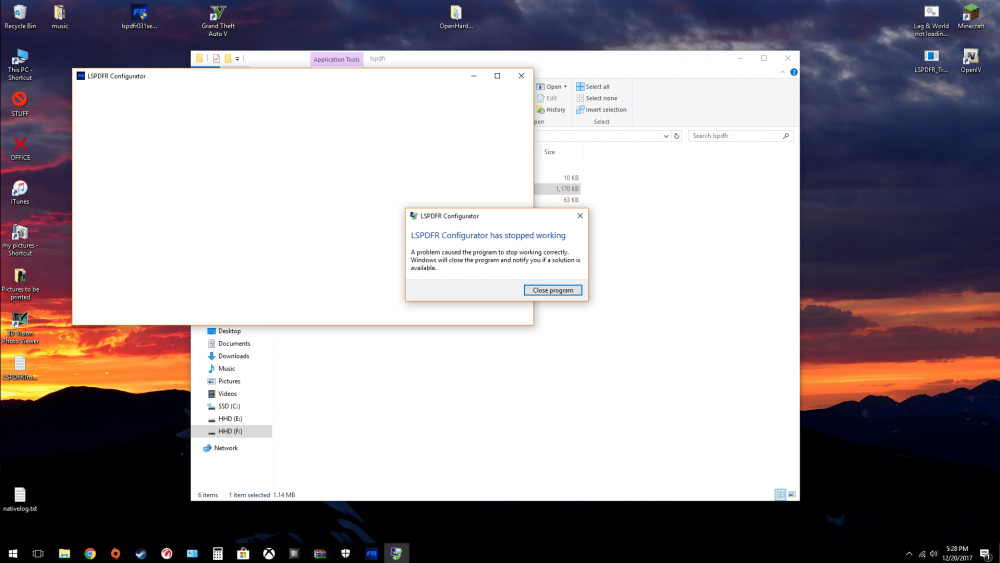The image size is (1000, 563).
Task: Select the lspdfr031se desktop icon
Action: pos(139,17)
